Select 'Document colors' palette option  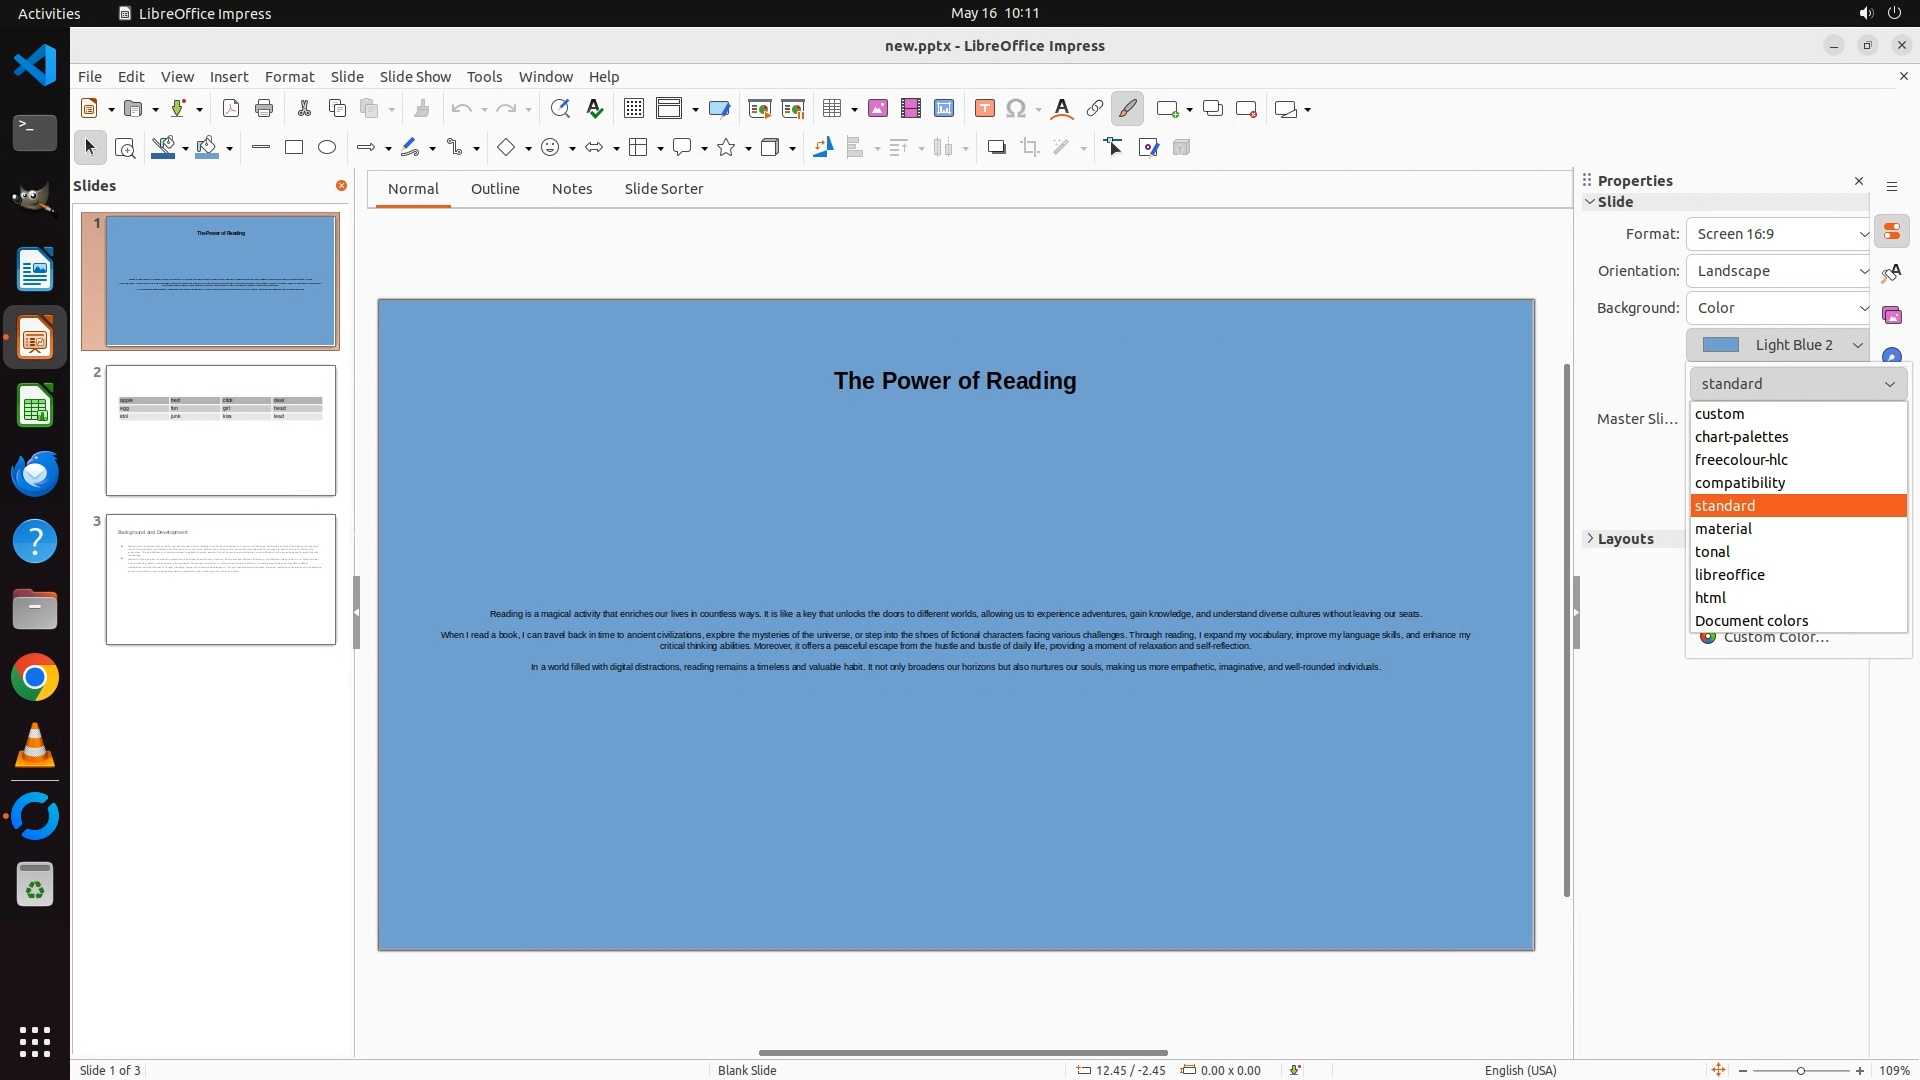coord(1751,621)
